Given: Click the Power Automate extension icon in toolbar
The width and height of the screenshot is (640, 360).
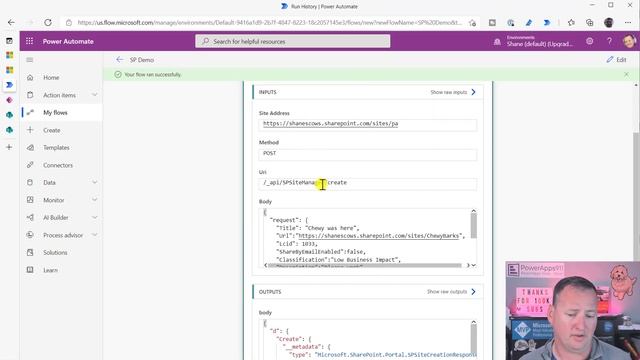Looking at the screenshot, I should [547, 22].
